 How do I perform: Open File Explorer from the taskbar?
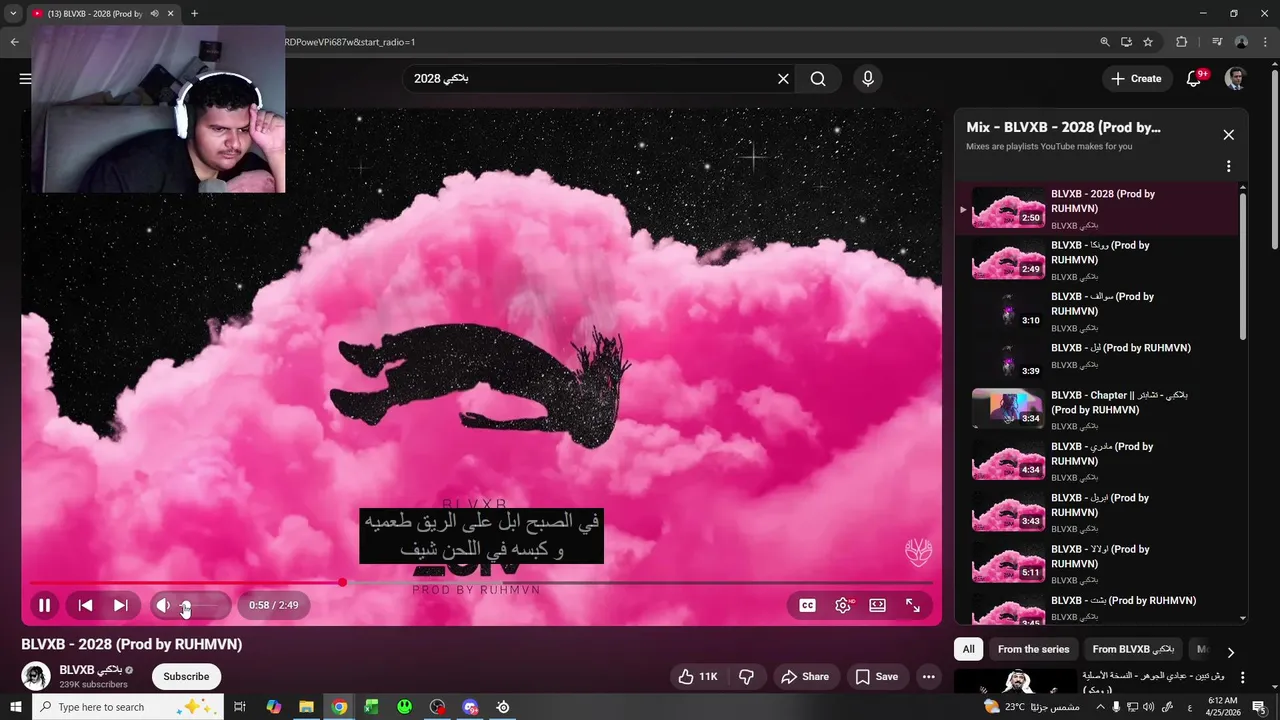pos(306,707)
